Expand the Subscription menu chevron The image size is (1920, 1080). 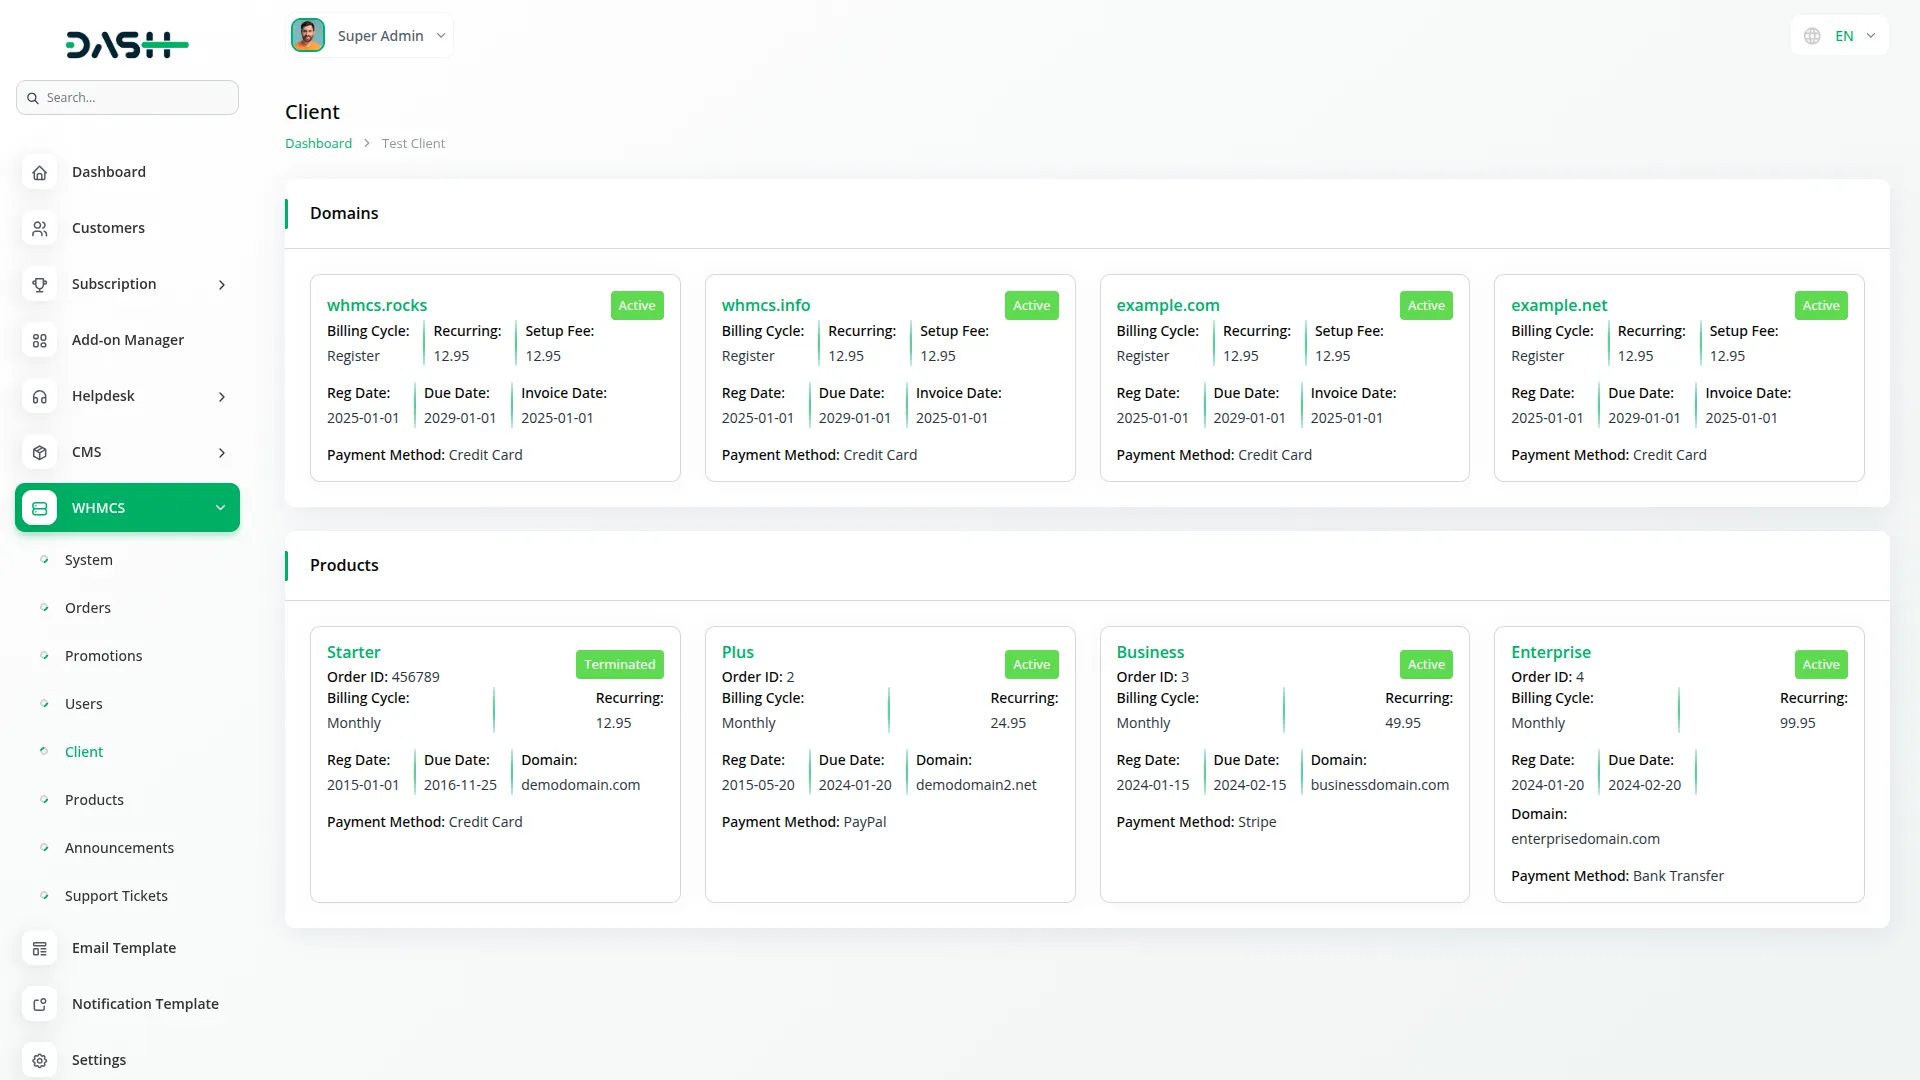pos(222,285)
